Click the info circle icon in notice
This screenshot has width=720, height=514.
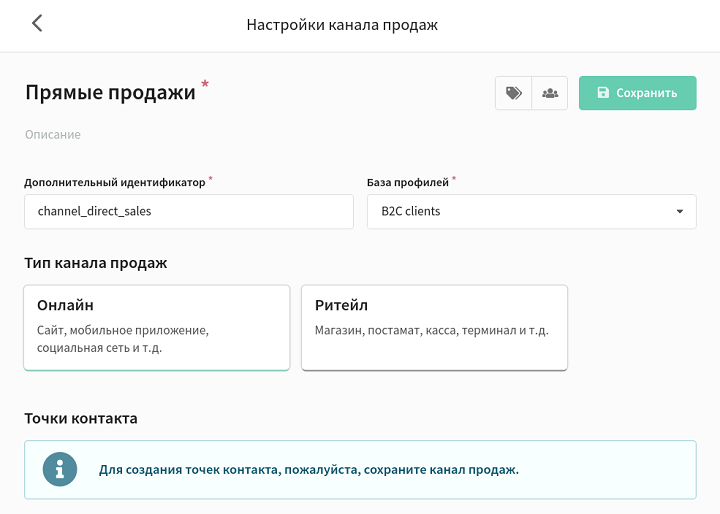[x=60, y=469]
